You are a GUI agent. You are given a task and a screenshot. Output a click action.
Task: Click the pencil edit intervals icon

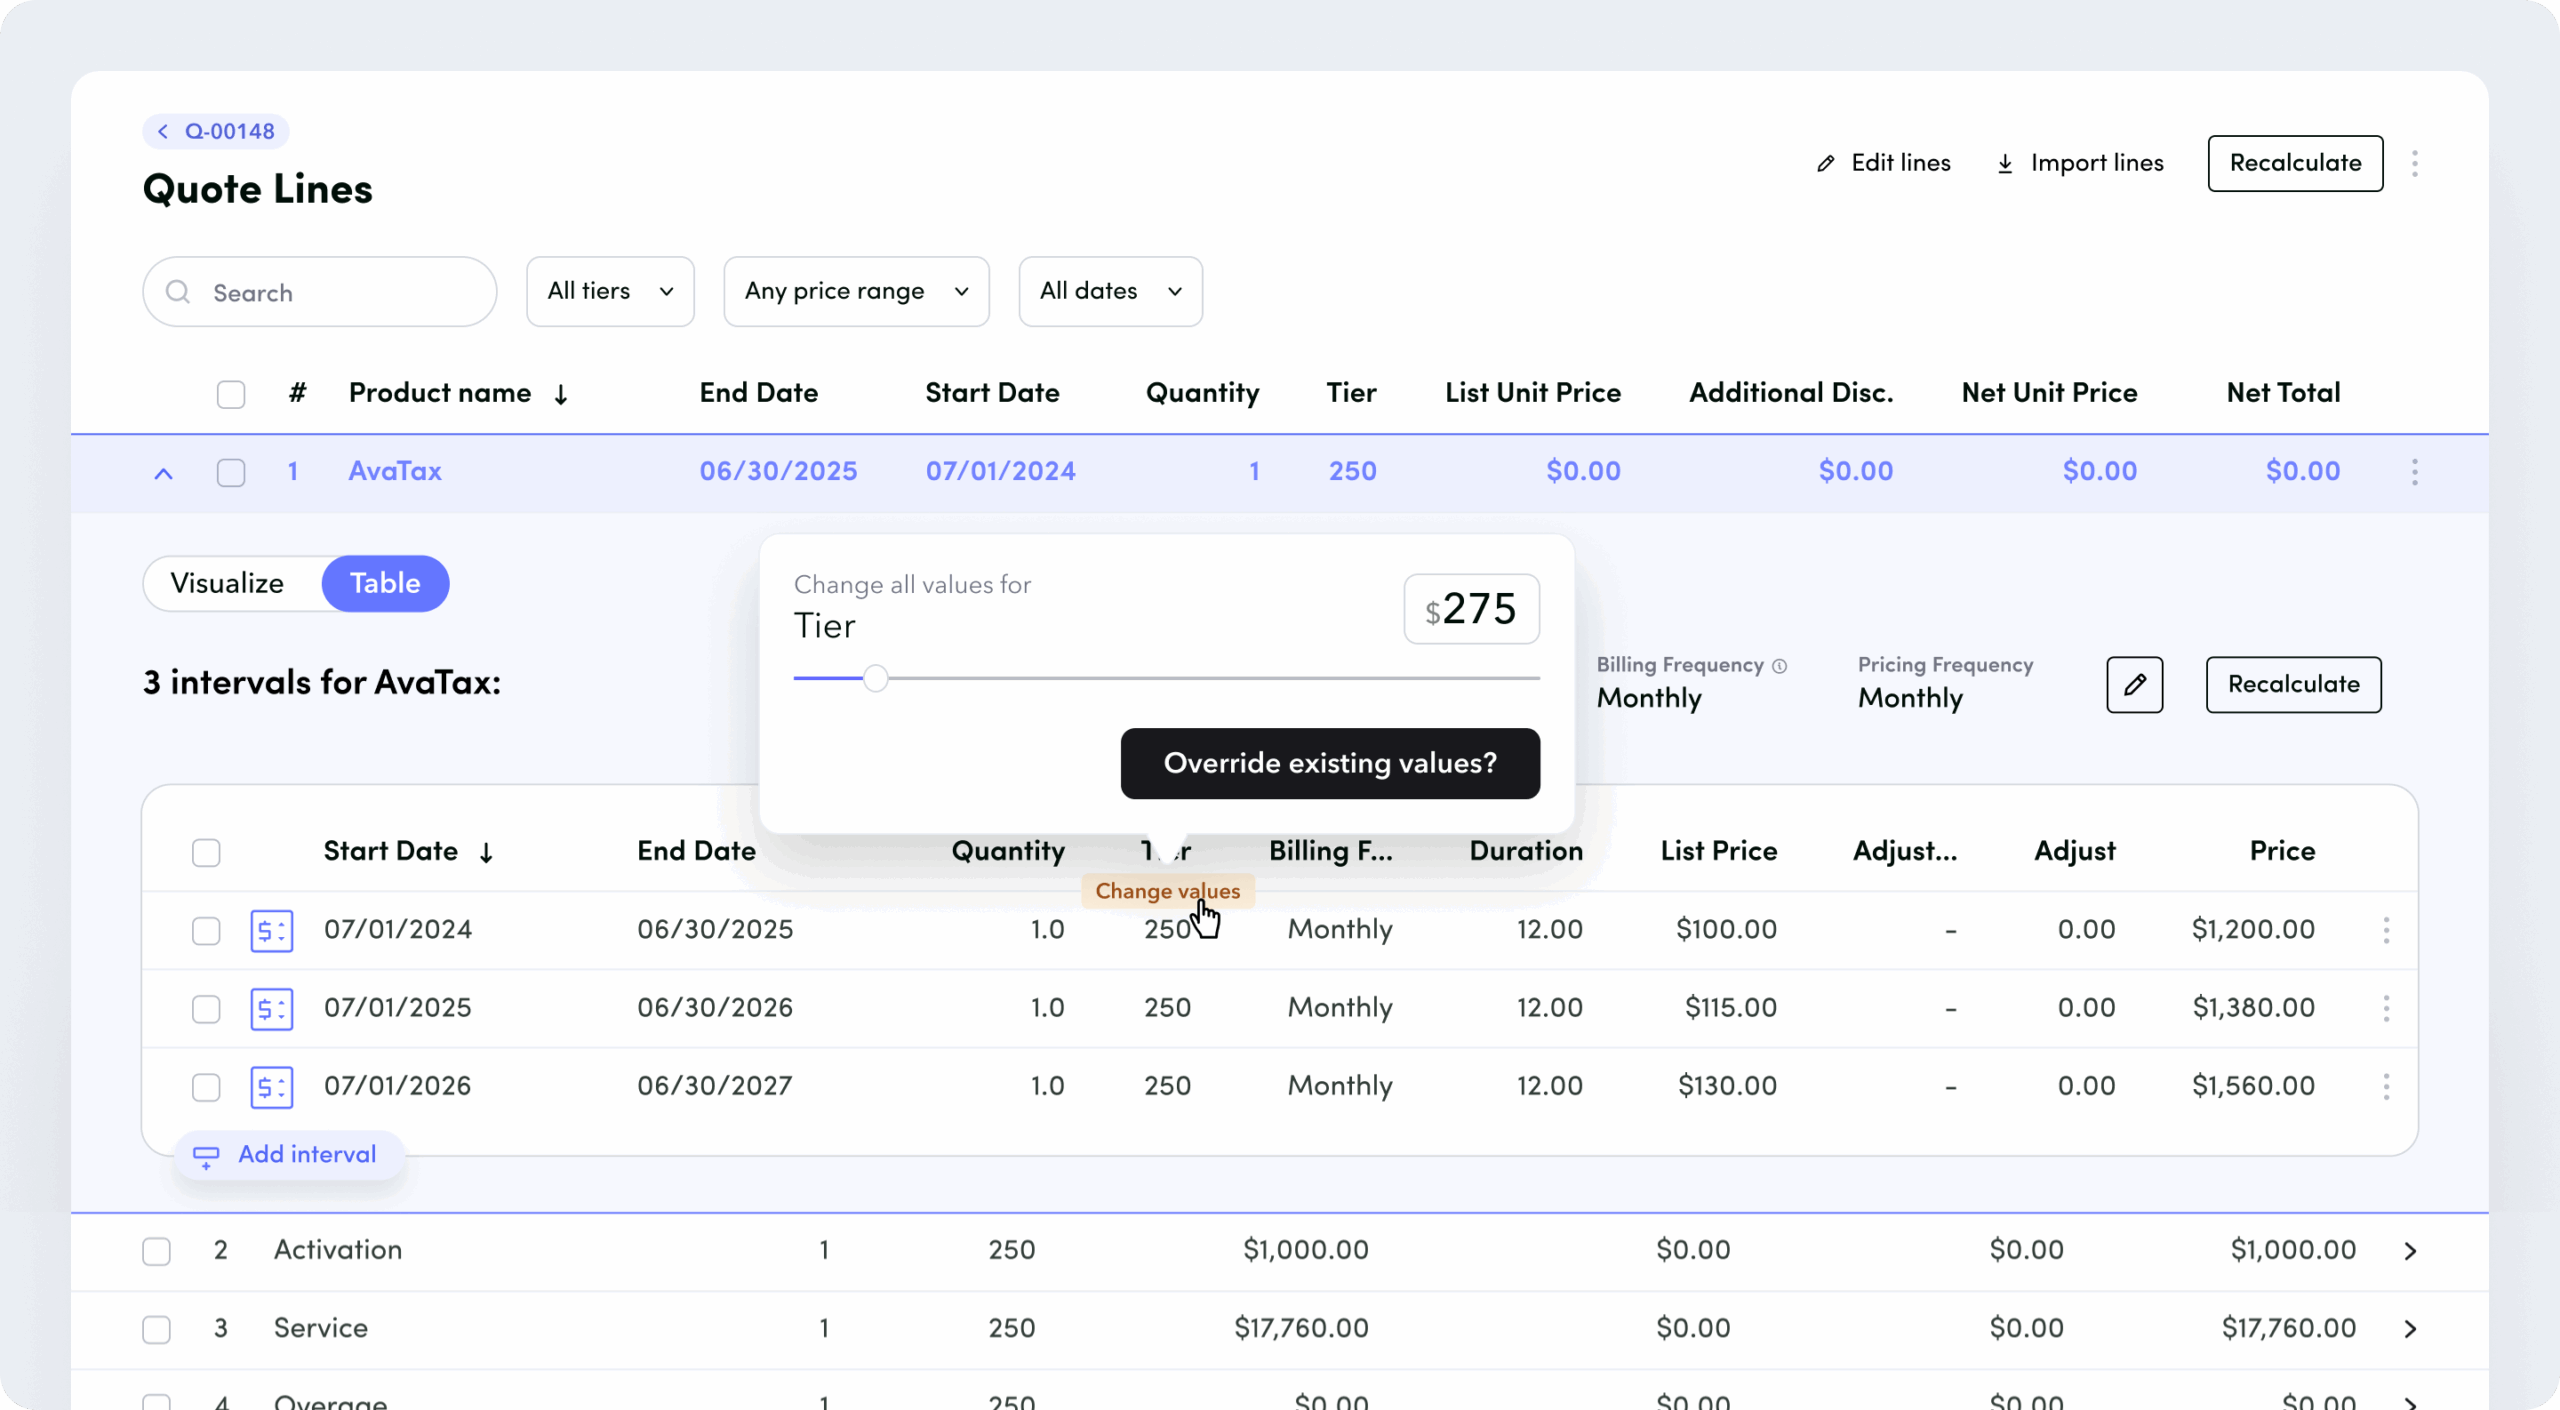(x=2135, y=684)
